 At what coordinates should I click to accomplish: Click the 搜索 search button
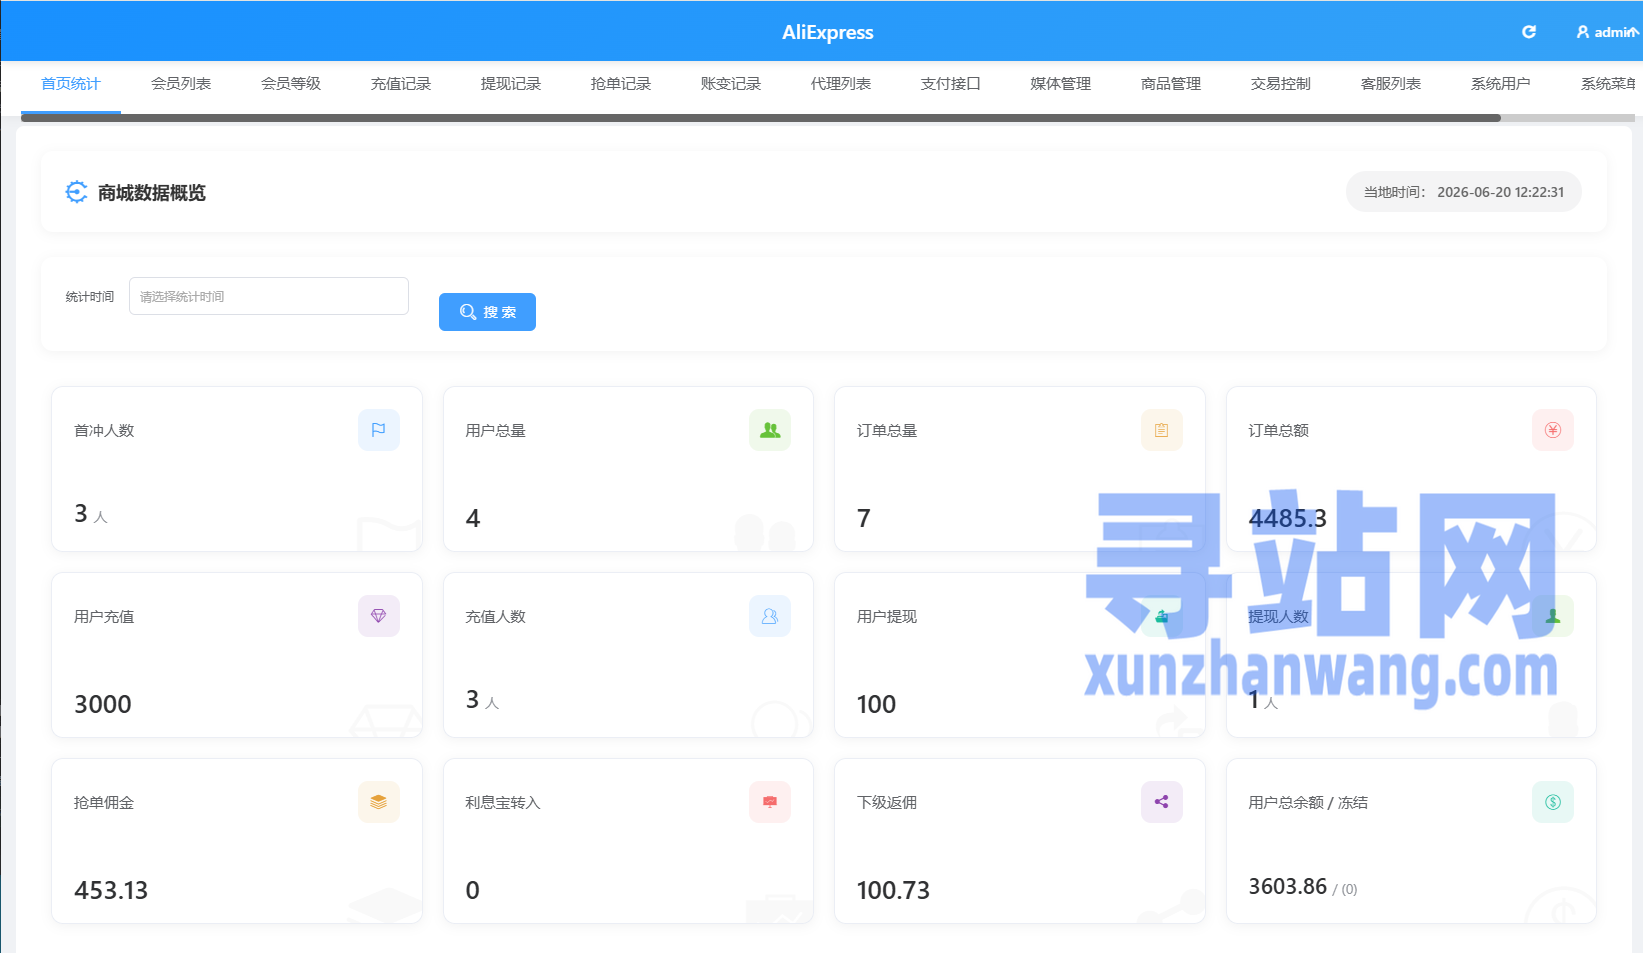click(x=487, y=312)
